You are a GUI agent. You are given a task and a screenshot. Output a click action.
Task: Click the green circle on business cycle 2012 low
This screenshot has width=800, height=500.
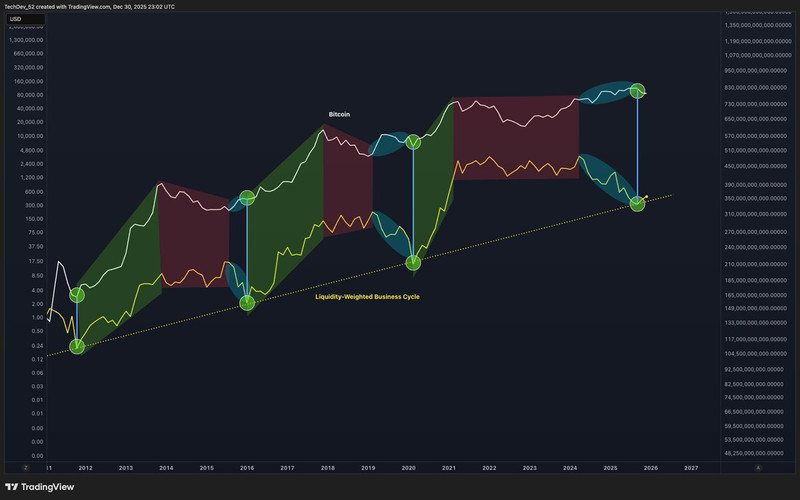click(77, 346)
